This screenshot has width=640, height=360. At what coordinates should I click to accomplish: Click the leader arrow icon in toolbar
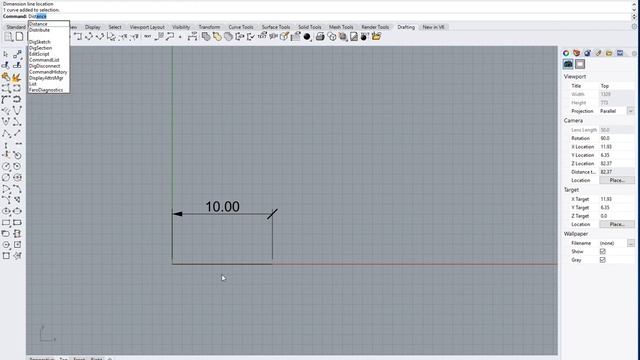pos(170,37)
